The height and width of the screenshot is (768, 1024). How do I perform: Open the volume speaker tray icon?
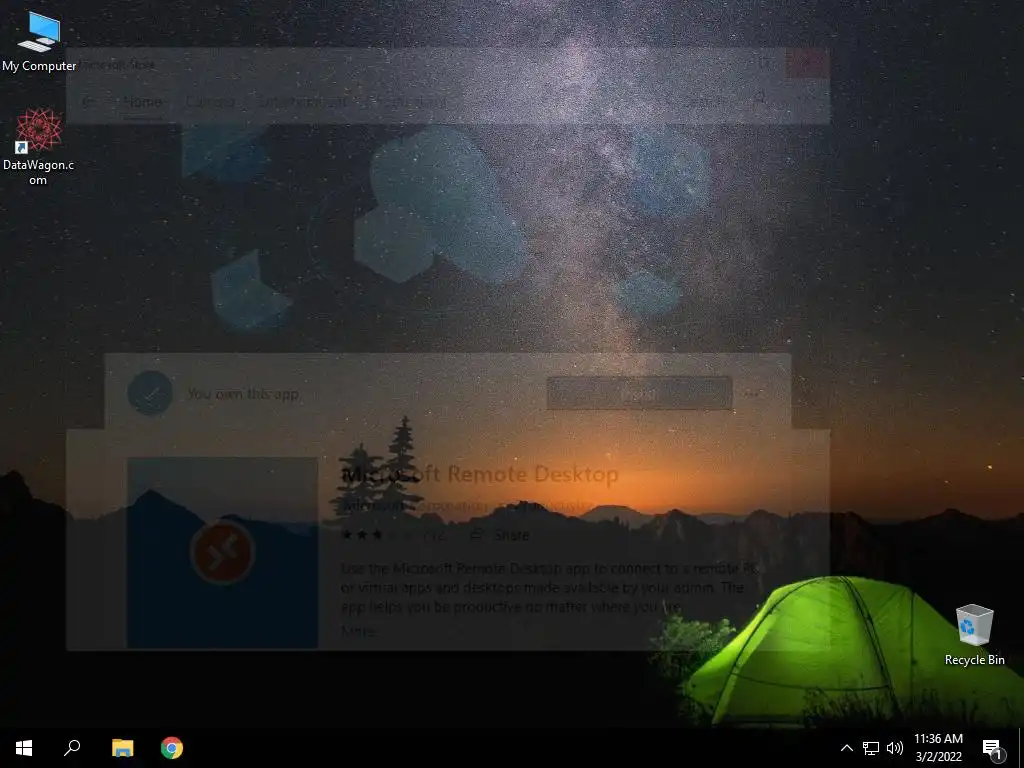(895, 748)
